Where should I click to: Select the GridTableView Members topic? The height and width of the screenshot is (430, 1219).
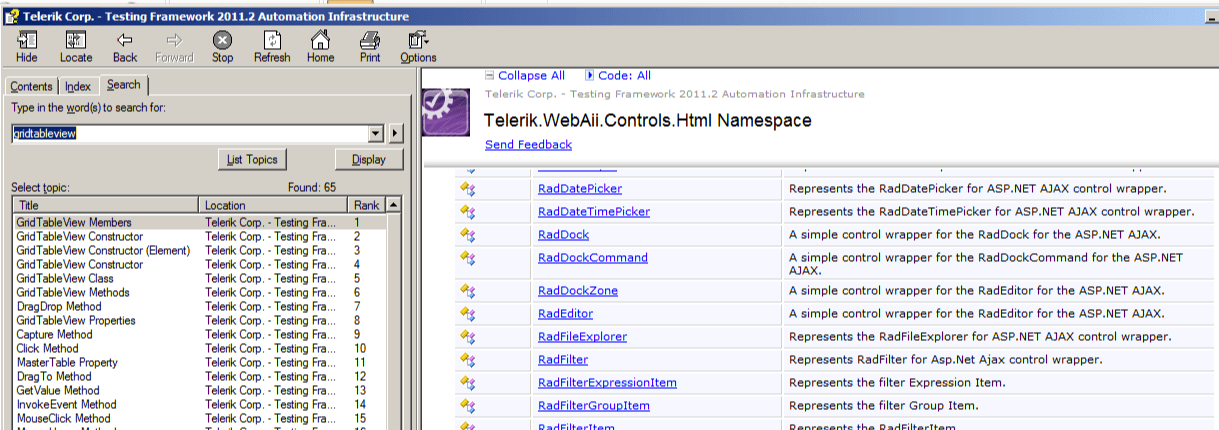(x=199, y=222)
